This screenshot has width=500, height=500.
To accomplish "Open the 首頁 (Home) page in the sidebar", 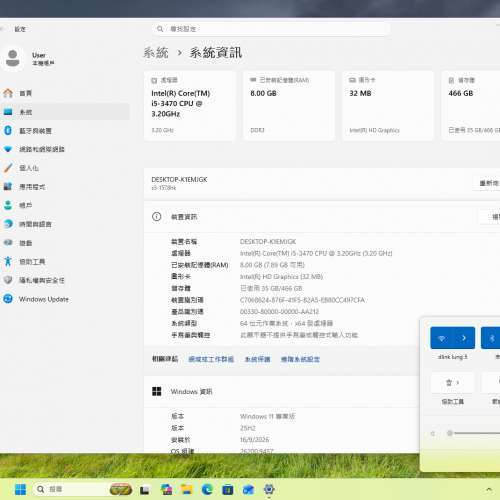I will coord(65,93).
